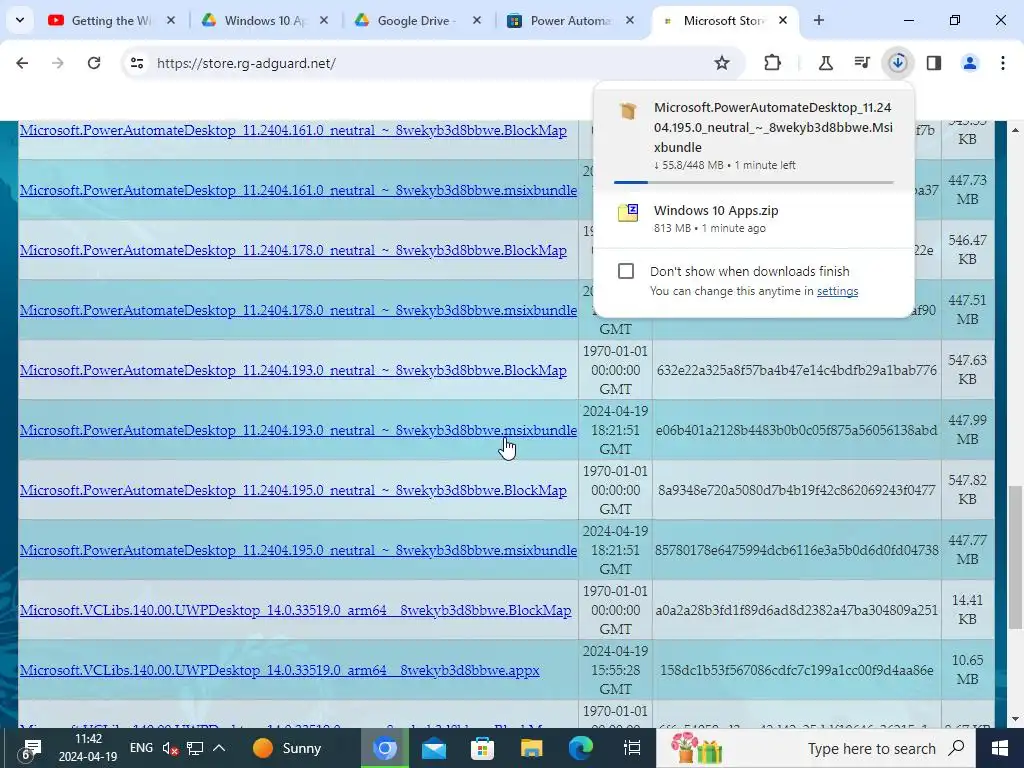
Task: Open Microsoft Store from taskbar
Action: (483, 748)
